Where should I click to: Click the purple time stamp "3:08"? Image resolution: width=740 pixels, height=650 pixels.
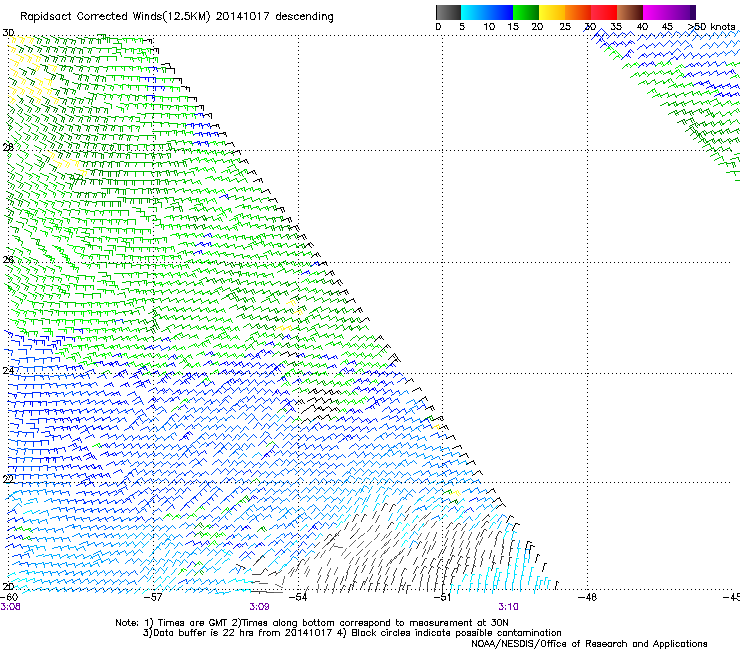(10, 607)
